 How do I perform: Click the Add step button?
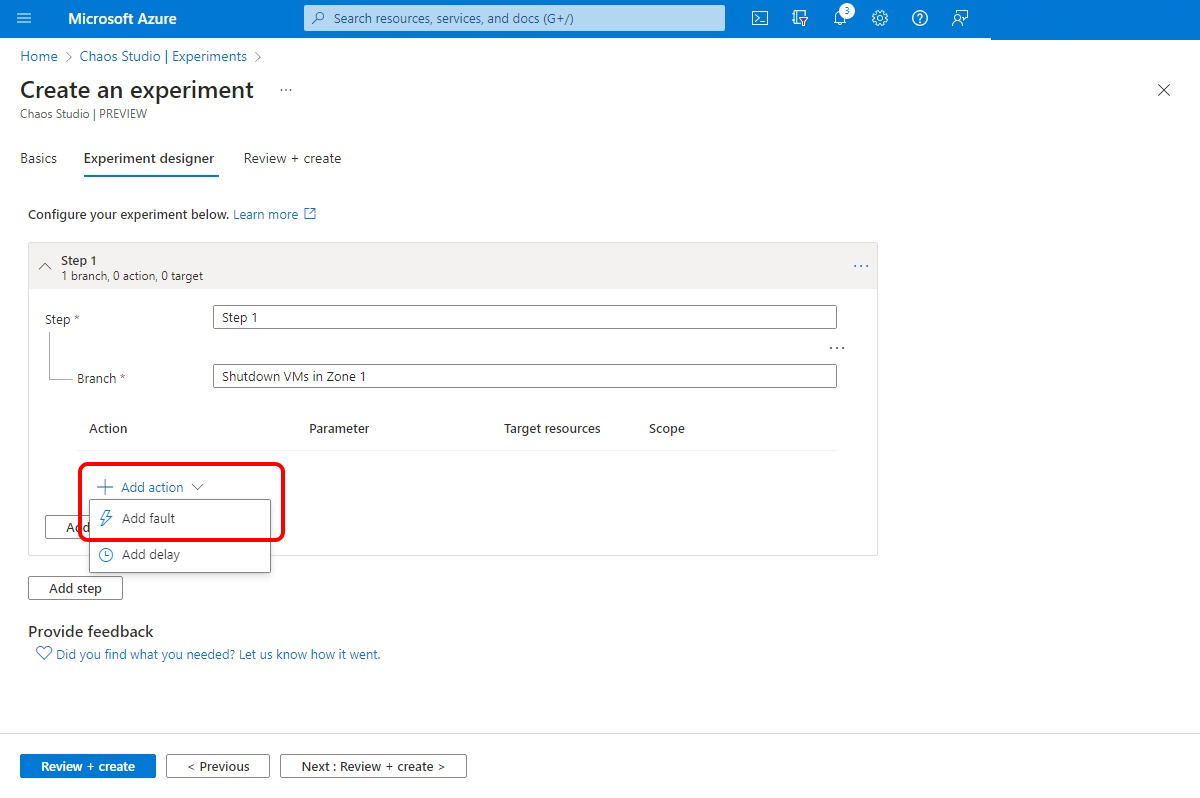pos(75,588)
